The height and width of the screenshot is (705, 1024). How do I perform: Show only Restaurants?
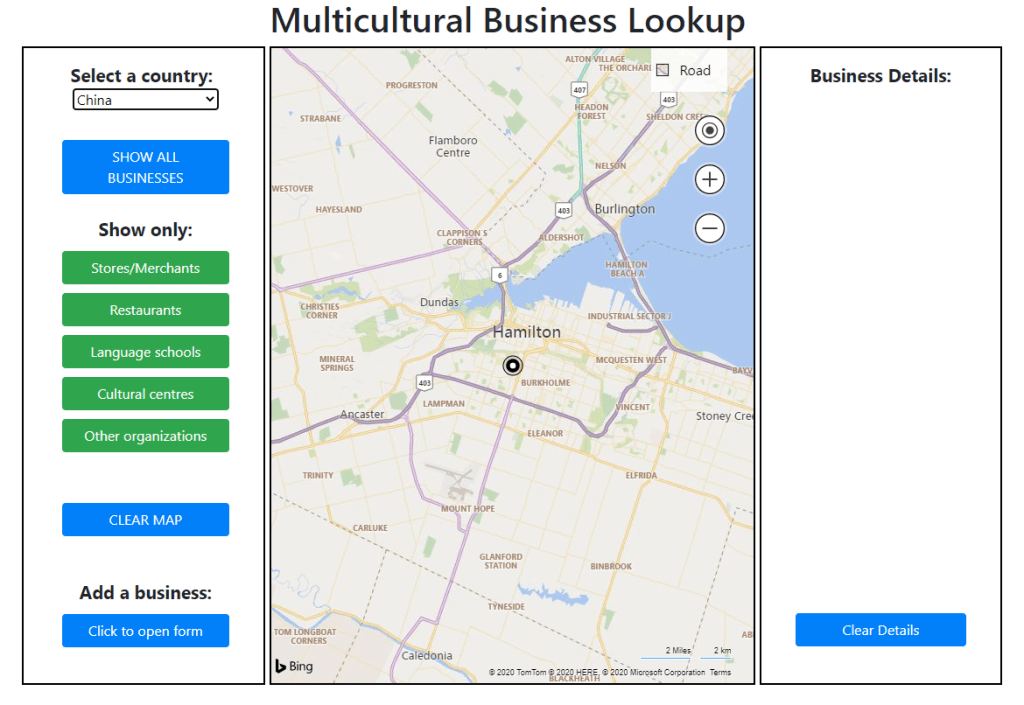coord(146,310)
